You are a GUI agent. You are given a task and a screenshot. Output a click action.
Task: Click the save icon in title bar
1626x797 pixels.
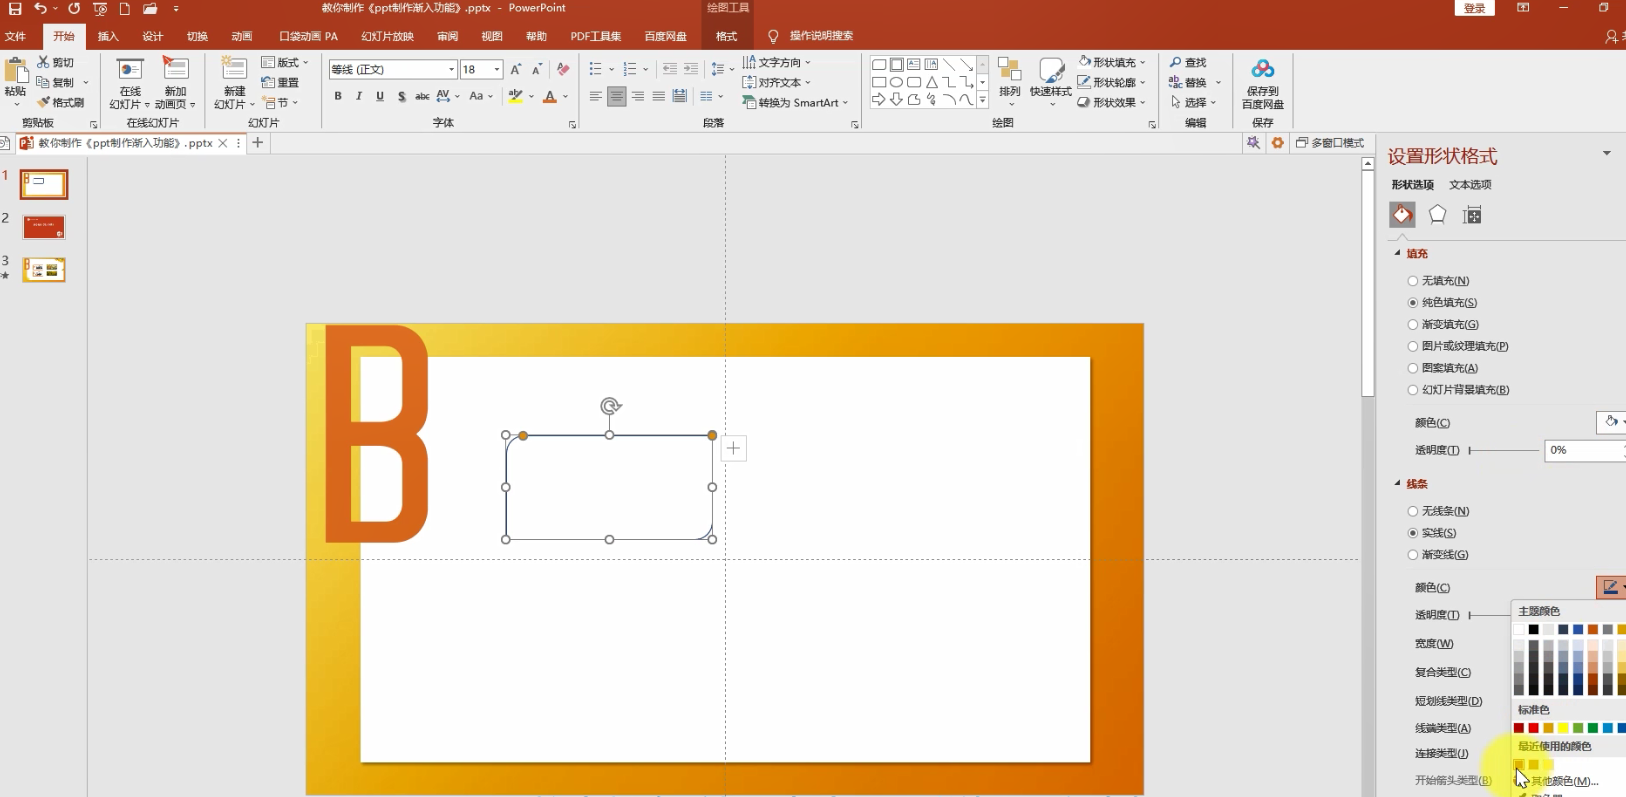[x=15, y=9]
